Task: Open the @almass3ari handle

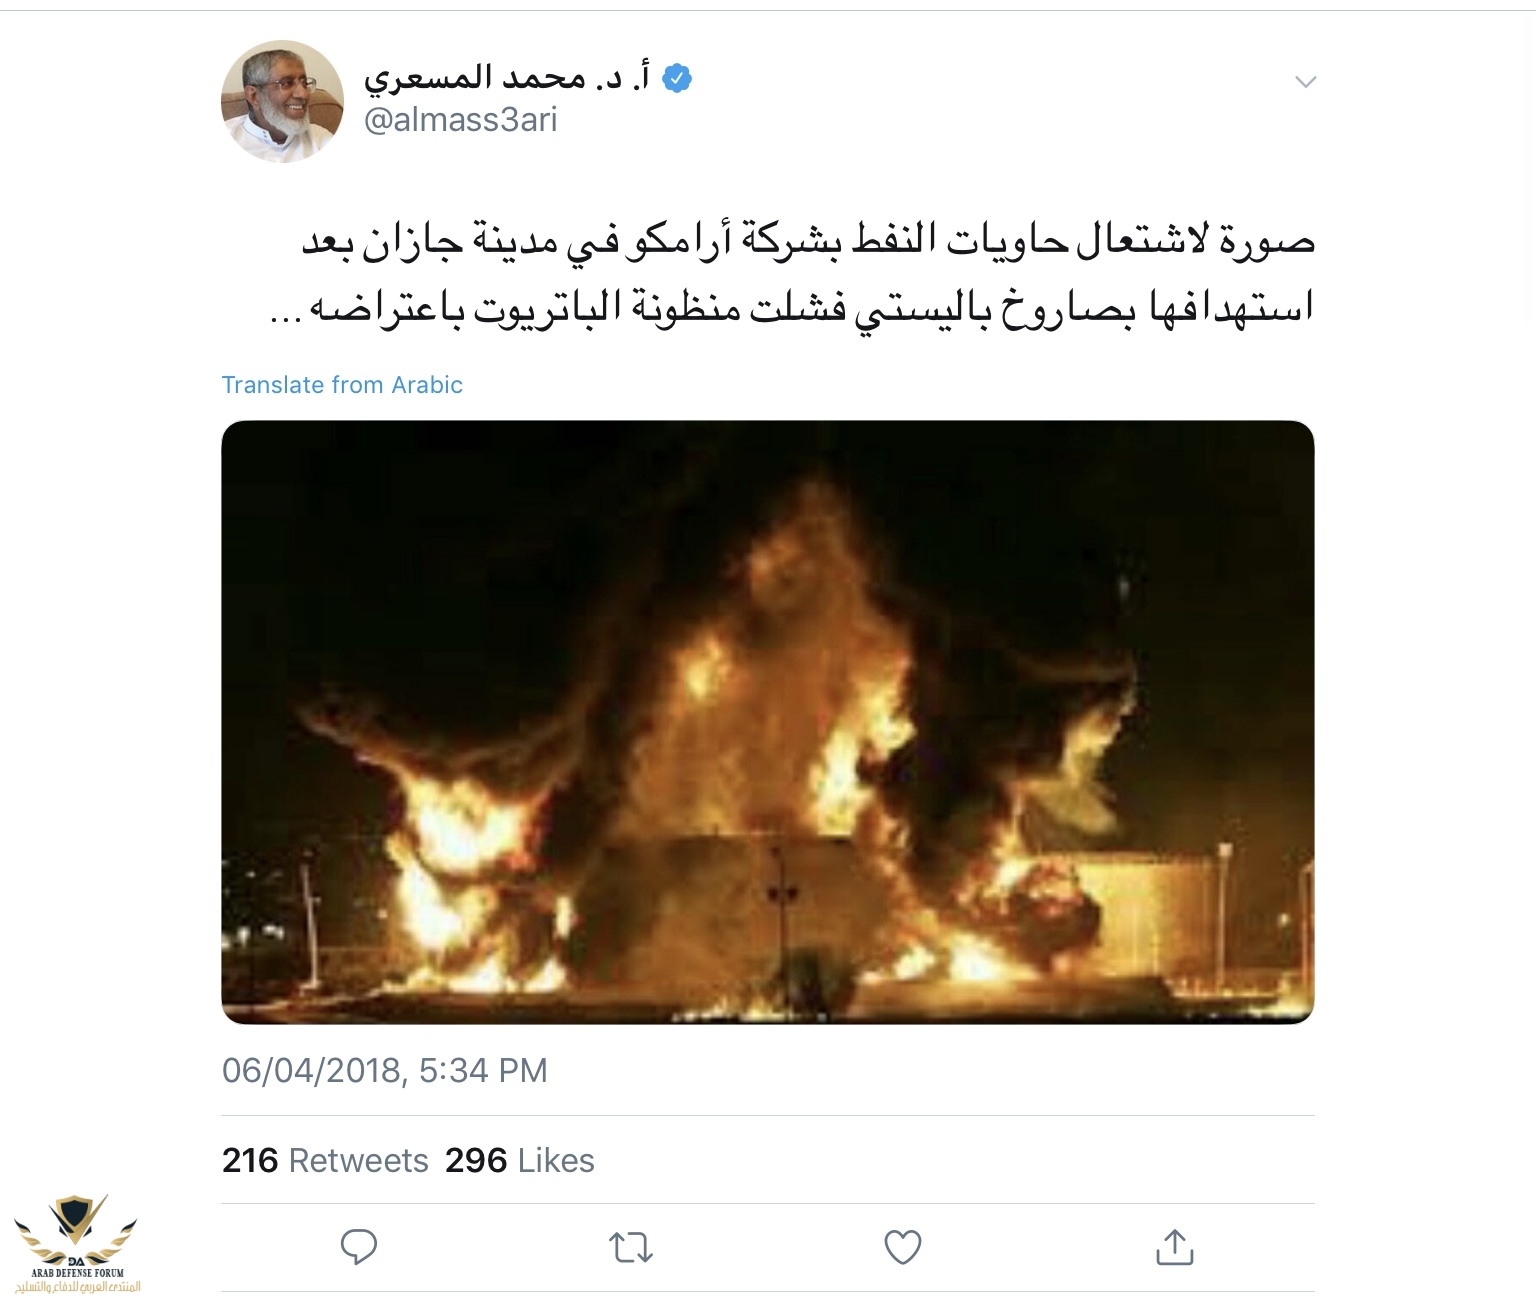Action: click(x=460, y=120)
